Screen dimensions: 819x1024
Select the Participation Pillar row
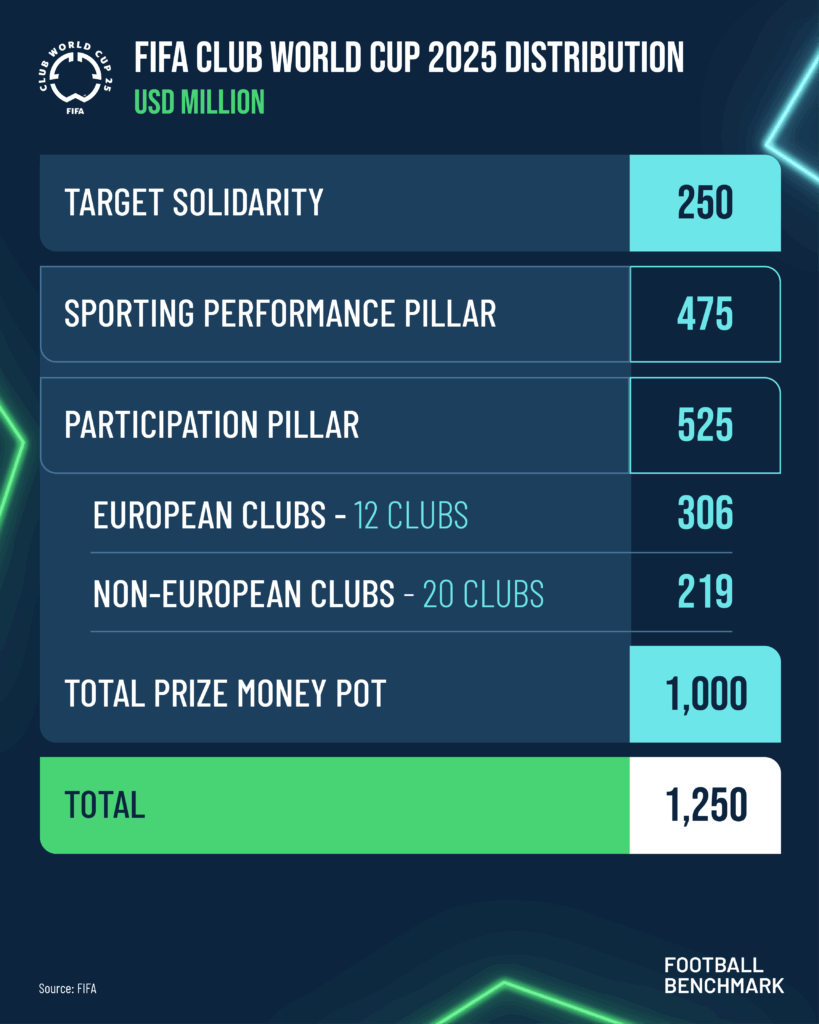(410, 425)
